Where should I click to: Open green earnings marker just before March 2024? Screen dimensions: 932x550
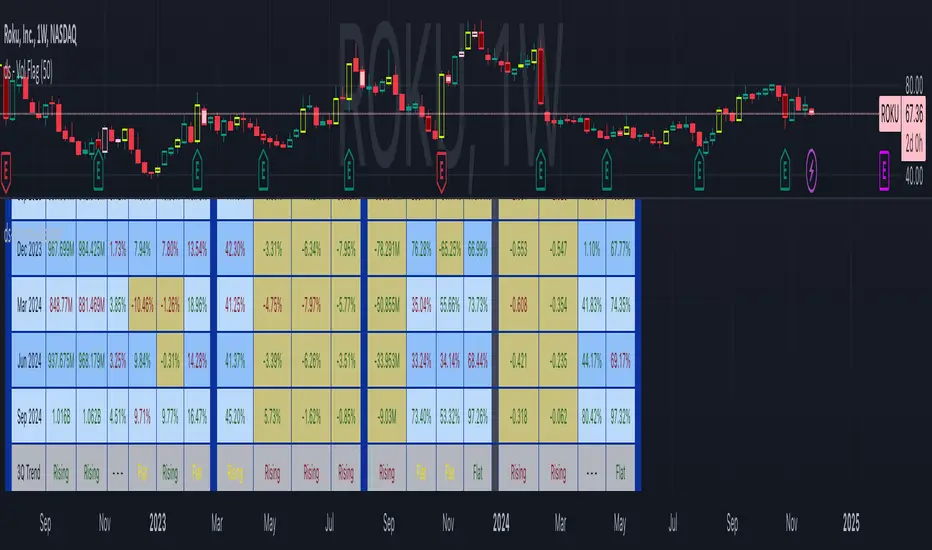coord(540,171)
